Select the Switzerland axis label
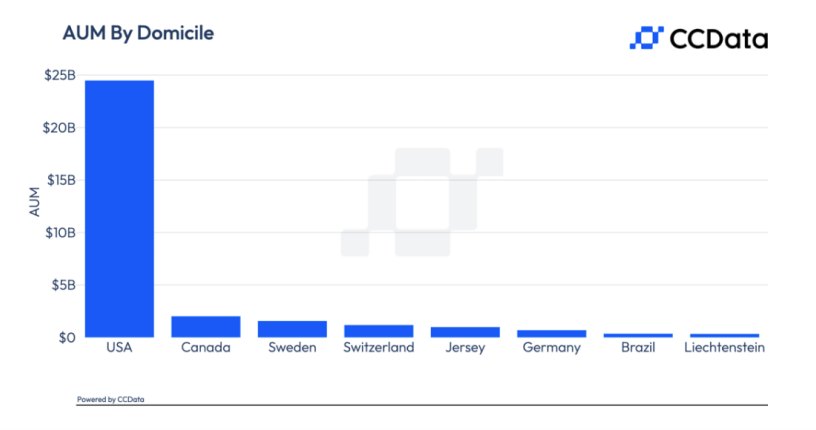The height and width of the screenshot is (430, 816). (x=378, y=348)
